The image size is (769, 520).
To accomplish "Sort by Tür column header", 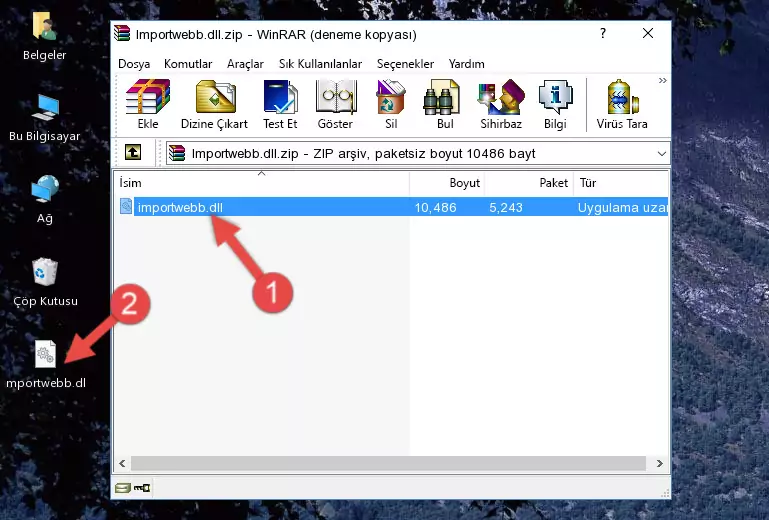I will 621,183.
